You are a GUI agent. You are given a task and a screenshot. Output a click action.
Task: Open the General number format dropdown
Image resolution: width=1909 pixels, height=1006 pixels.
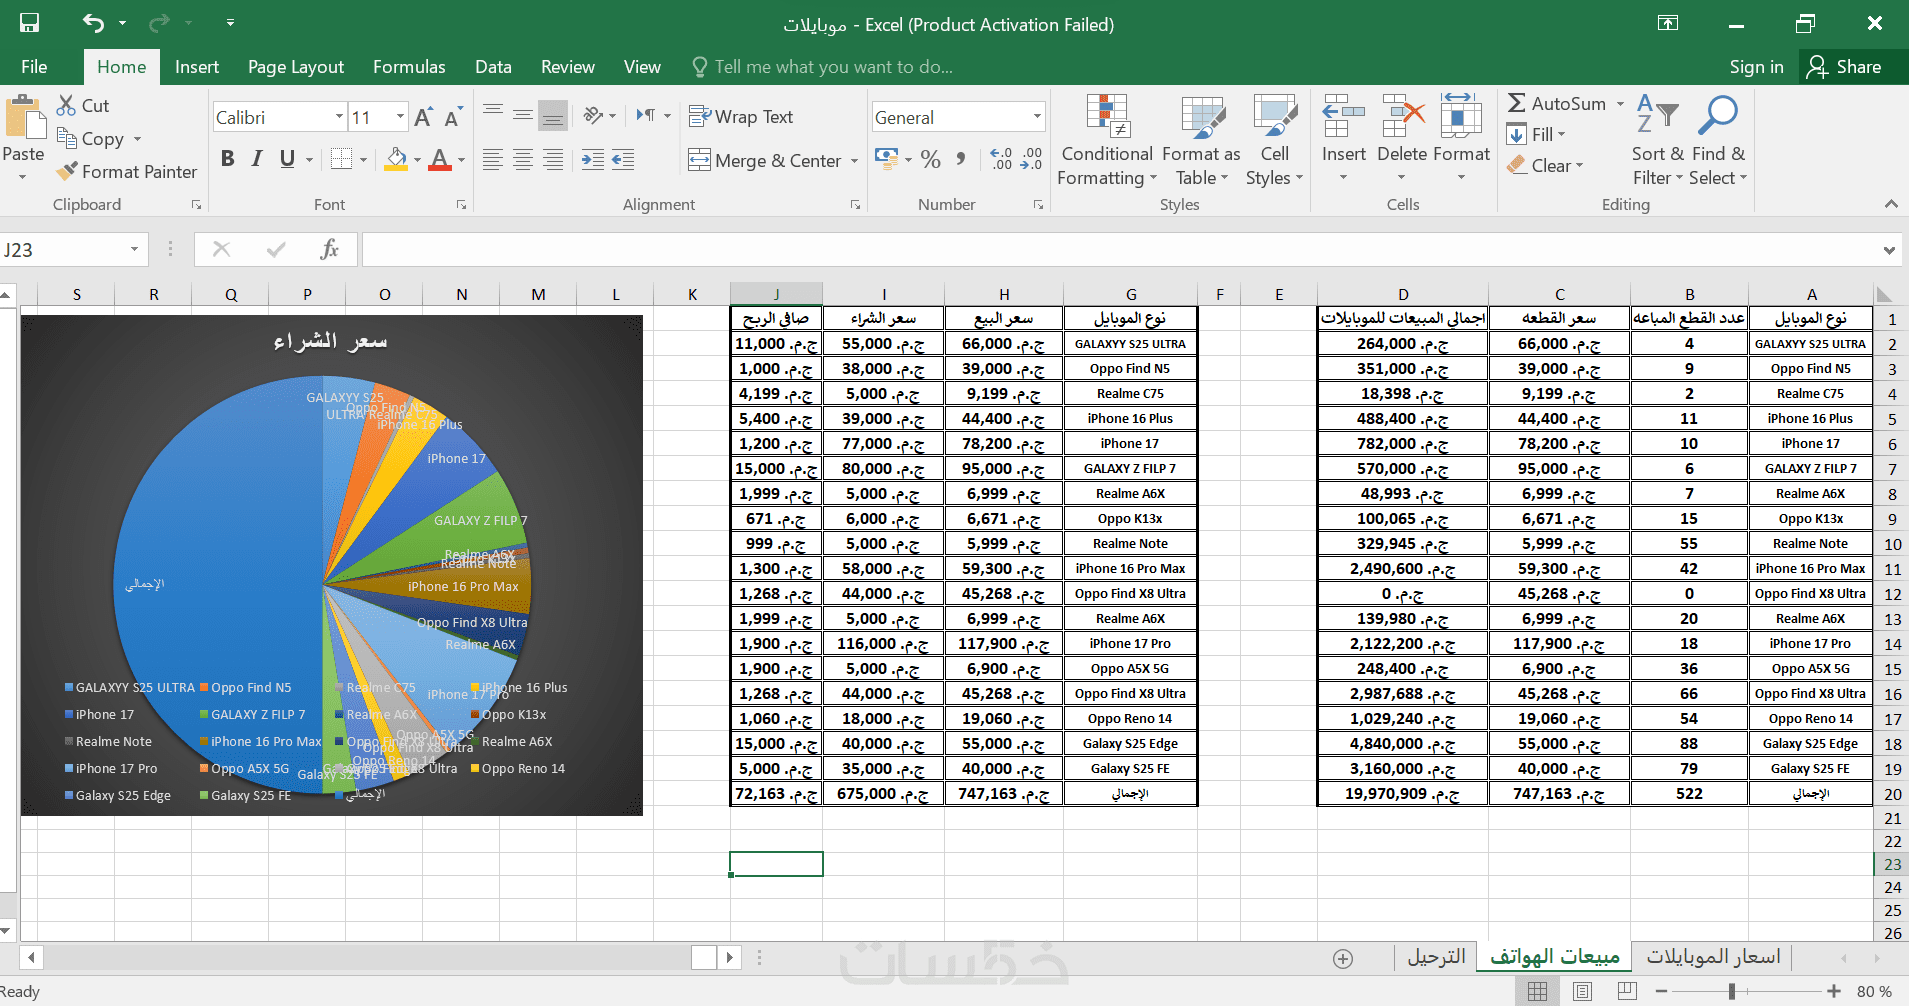(1037, 117)
